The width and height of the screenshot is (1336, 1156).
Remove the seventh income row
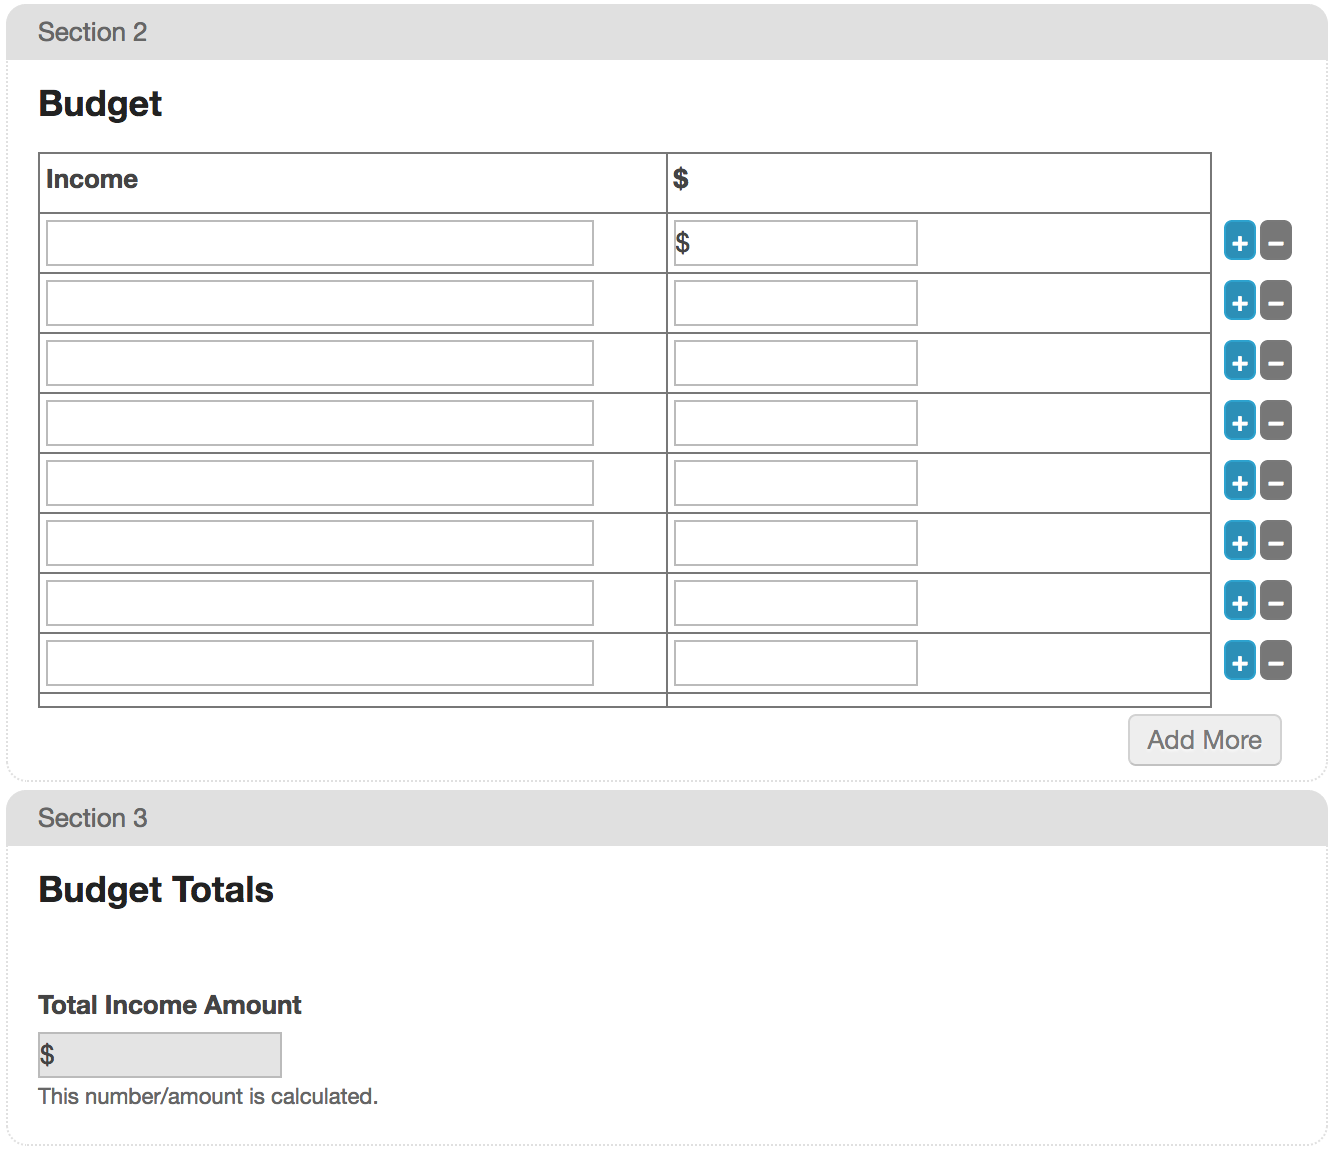[x=1275, y=601]
